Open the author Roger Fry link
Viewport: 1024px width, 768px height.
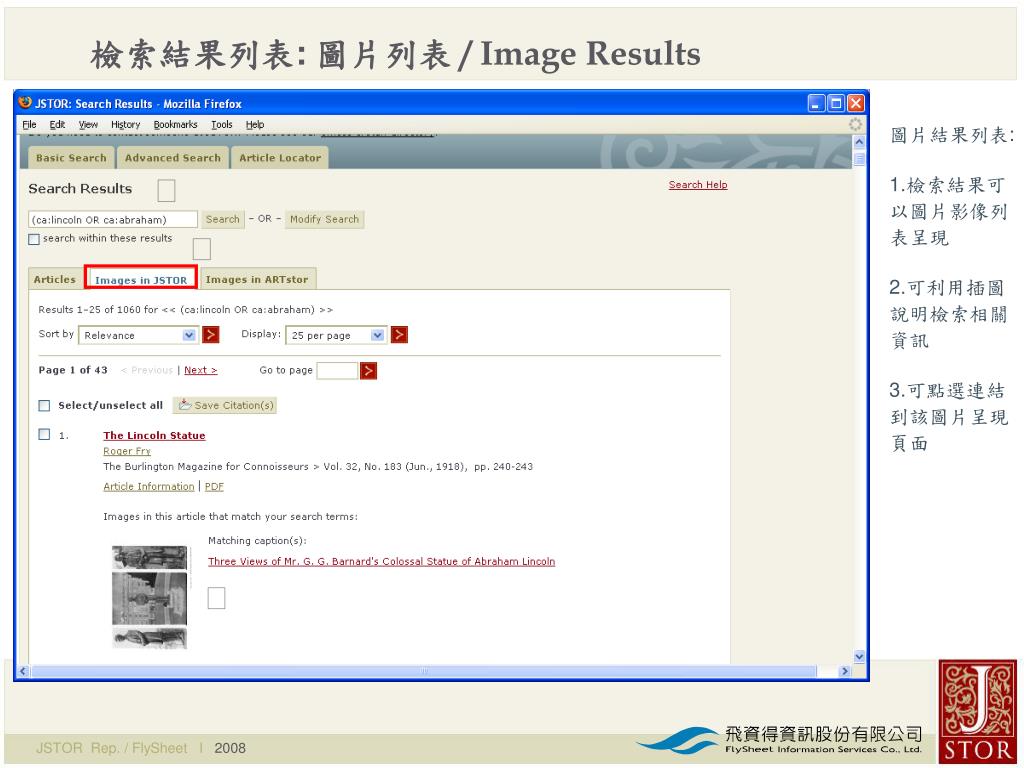click(127, 451)
